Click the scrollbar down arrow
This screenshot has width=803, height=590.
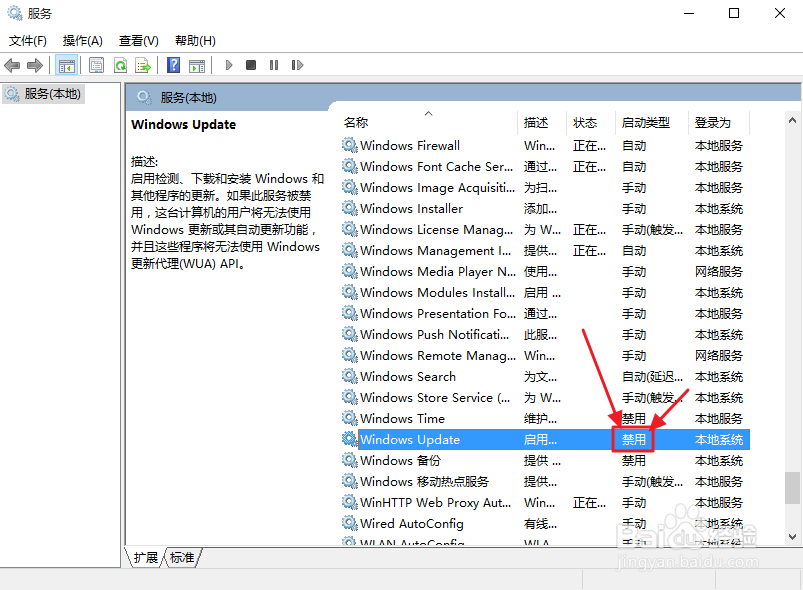pos(792,537)
